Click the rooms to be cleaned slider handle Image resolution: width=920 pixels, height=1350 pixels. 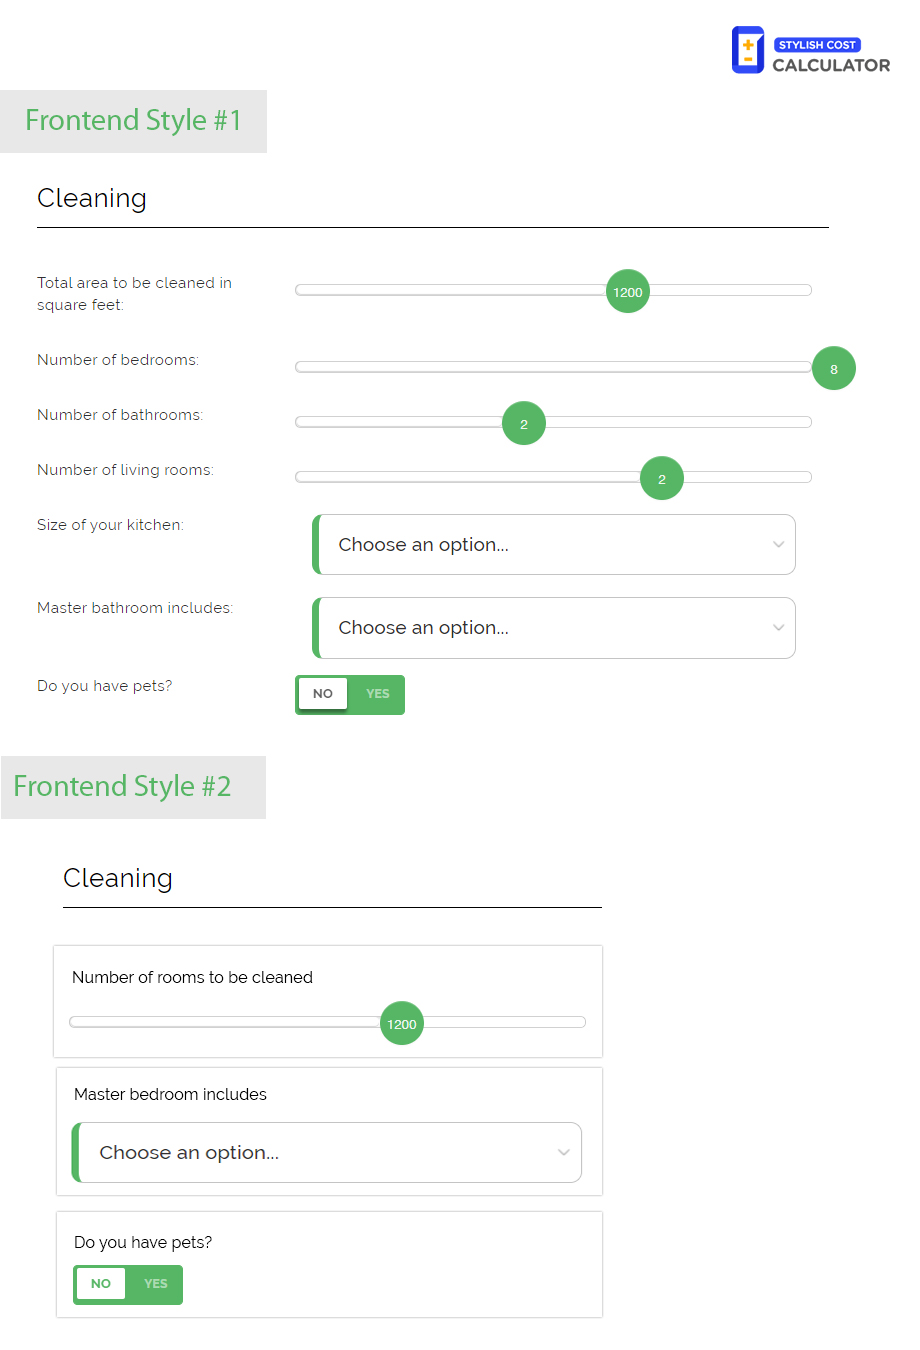click(x=402, y=1023)
